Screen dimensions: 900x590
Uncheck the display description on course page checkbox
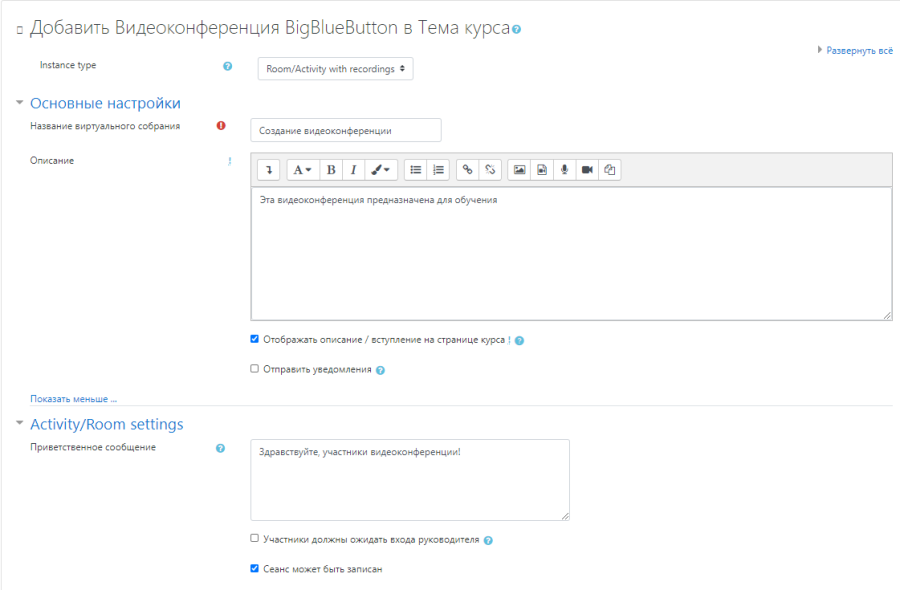(x=255, y=339)
